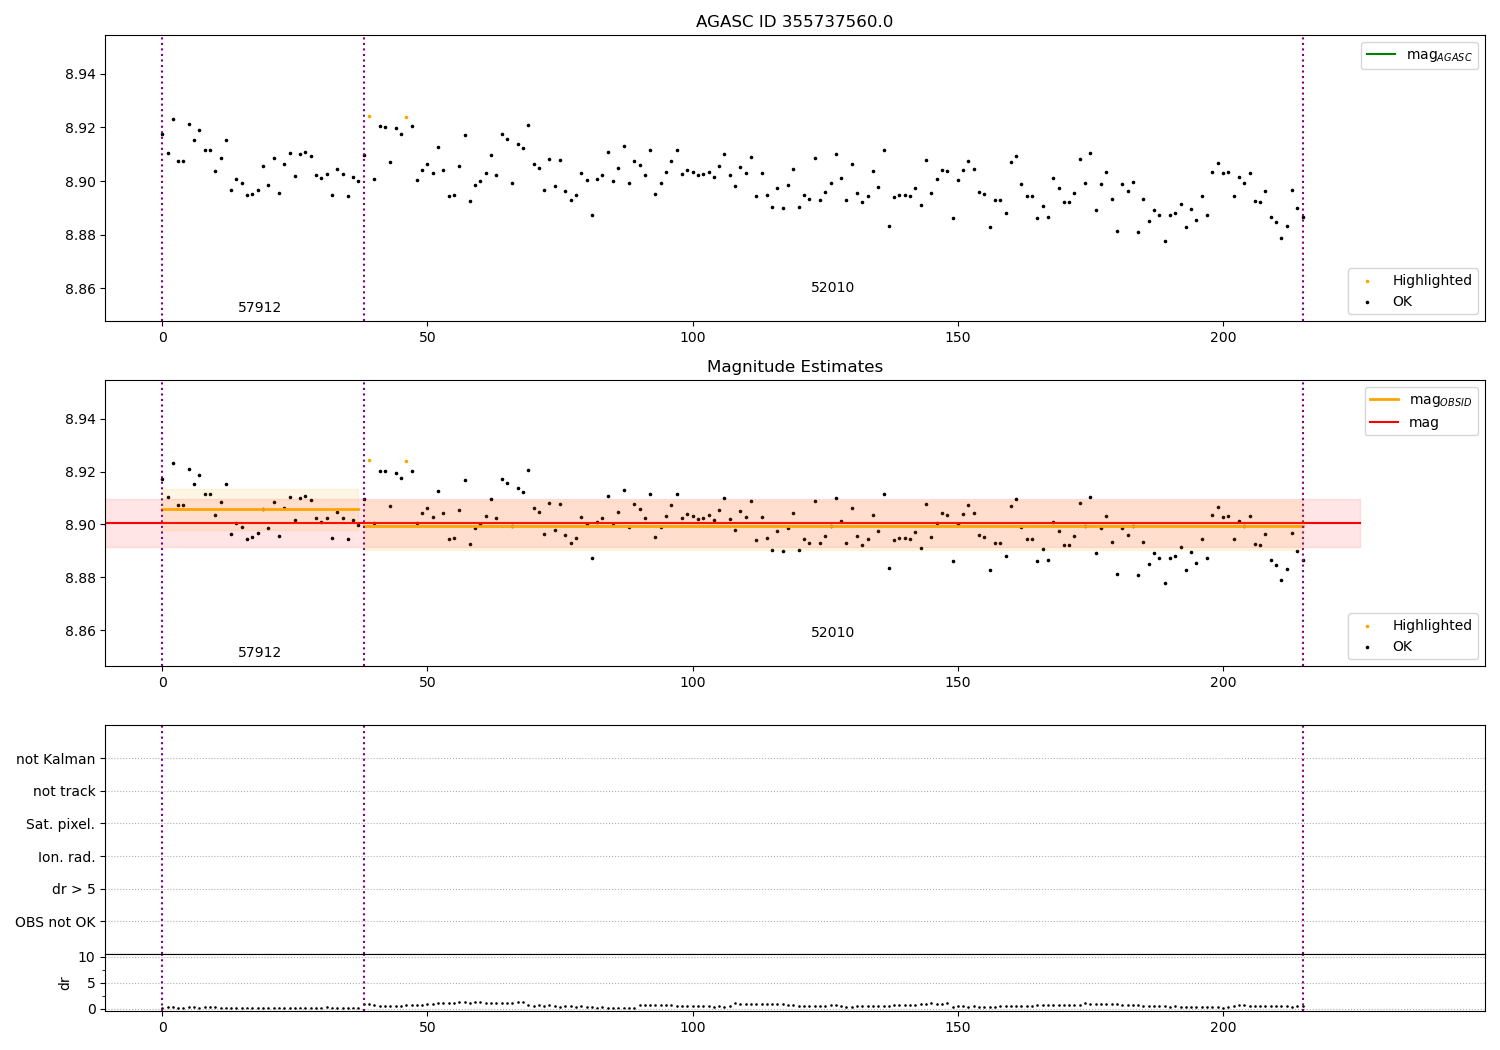Image resolution: width=1500 pixels, height=1050 pixels.
Task: Select the mag OBSID legend label
Action: click(x=1441, y=400)
